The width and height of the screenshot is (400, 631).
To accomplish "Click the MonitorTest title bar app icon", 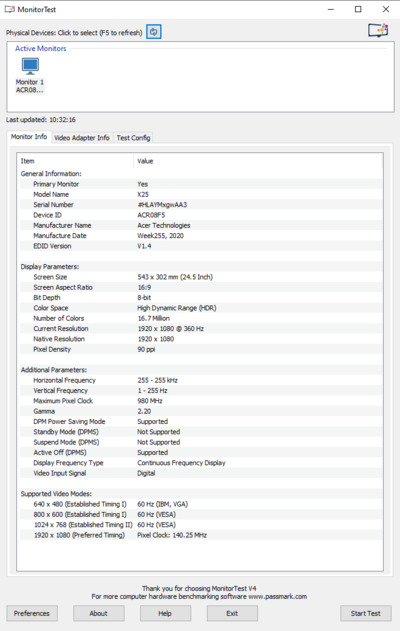I will (x=10, y=9).
